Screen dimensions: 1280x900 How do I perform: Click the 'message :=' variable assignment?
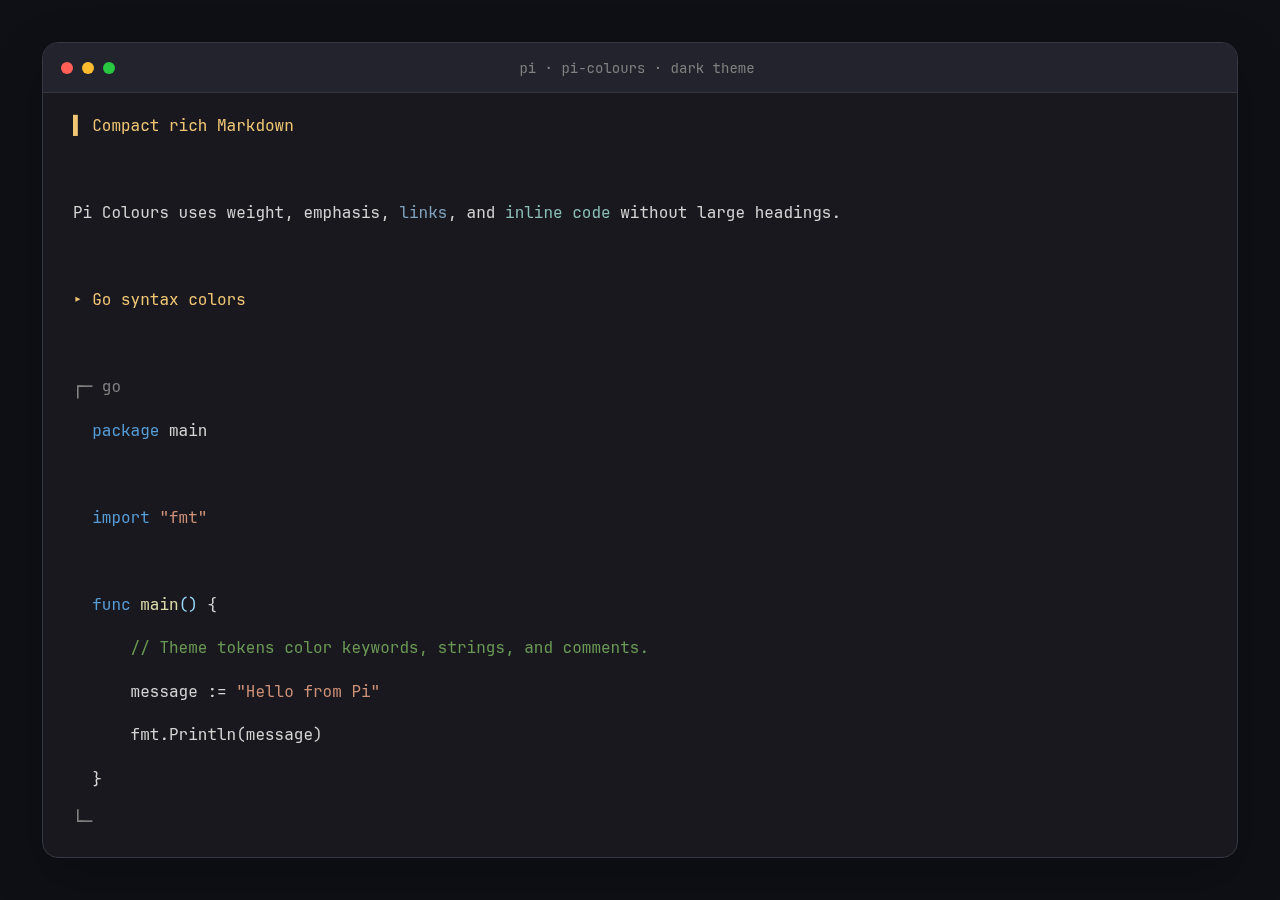coord(178,692)
